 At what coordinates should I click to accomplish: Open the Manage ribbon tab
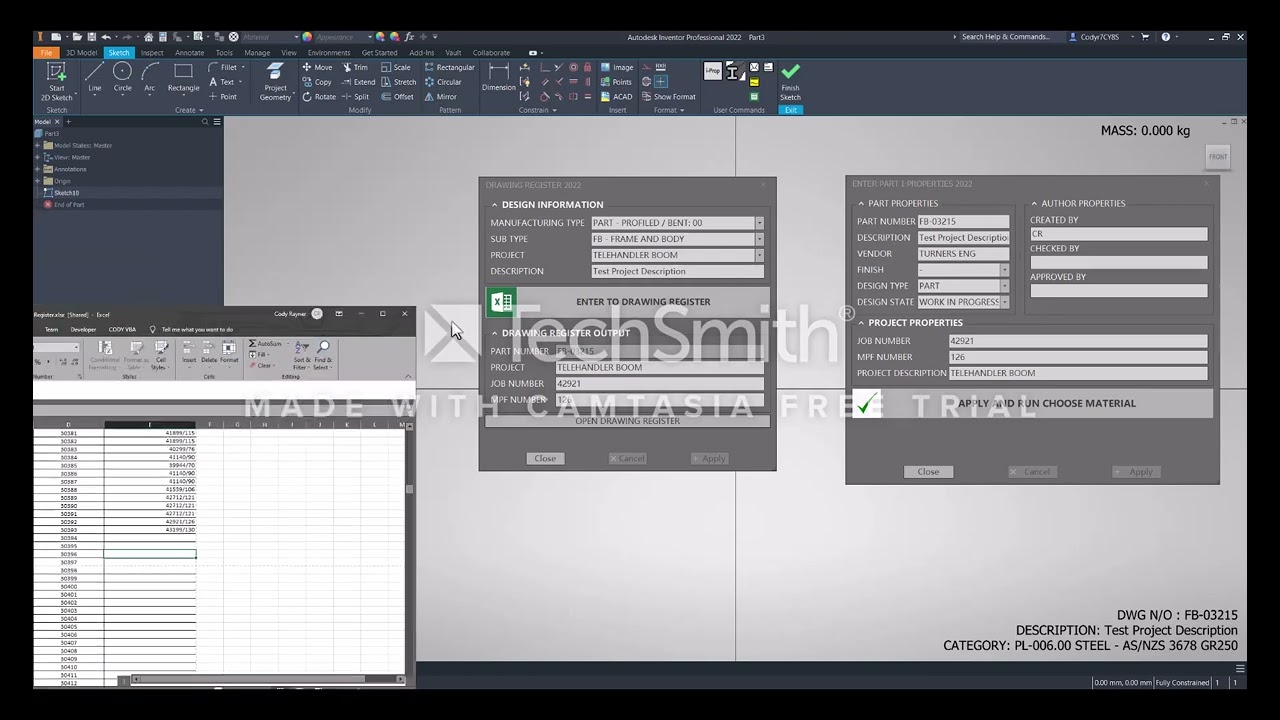point(257,53)
